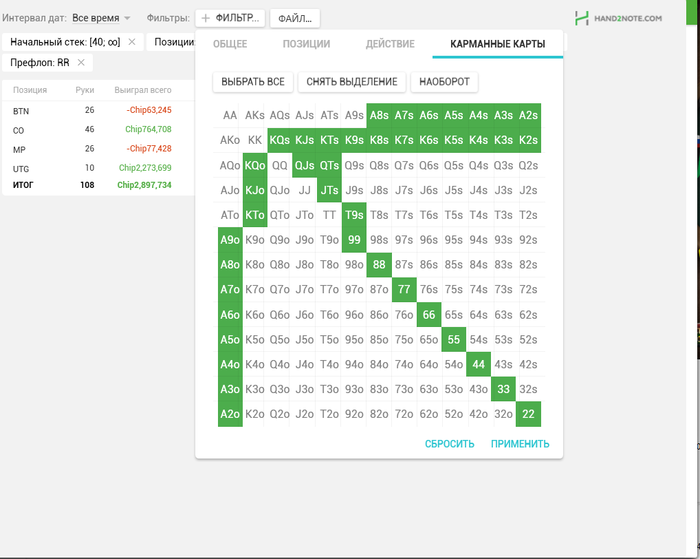Viewport: 700px width, 559px height.
Task: Sort by the Руки column header
Action: (x=85, y=90)
